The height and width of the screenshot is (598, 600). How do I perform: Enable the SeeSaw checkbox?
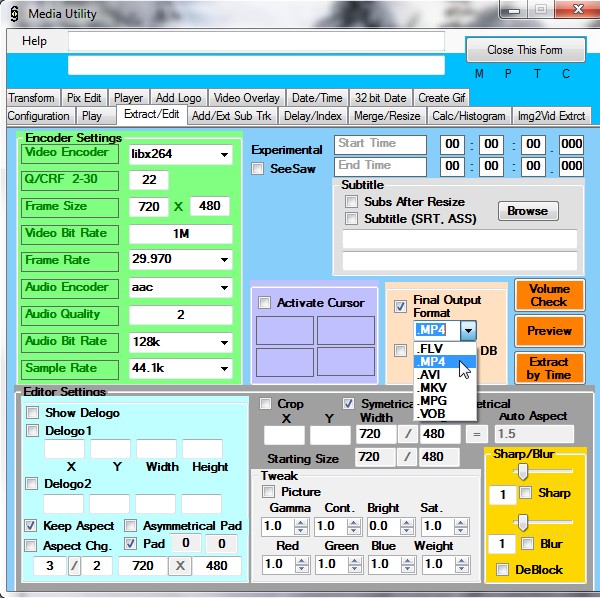pyautogui.click(x=258, y=169)
